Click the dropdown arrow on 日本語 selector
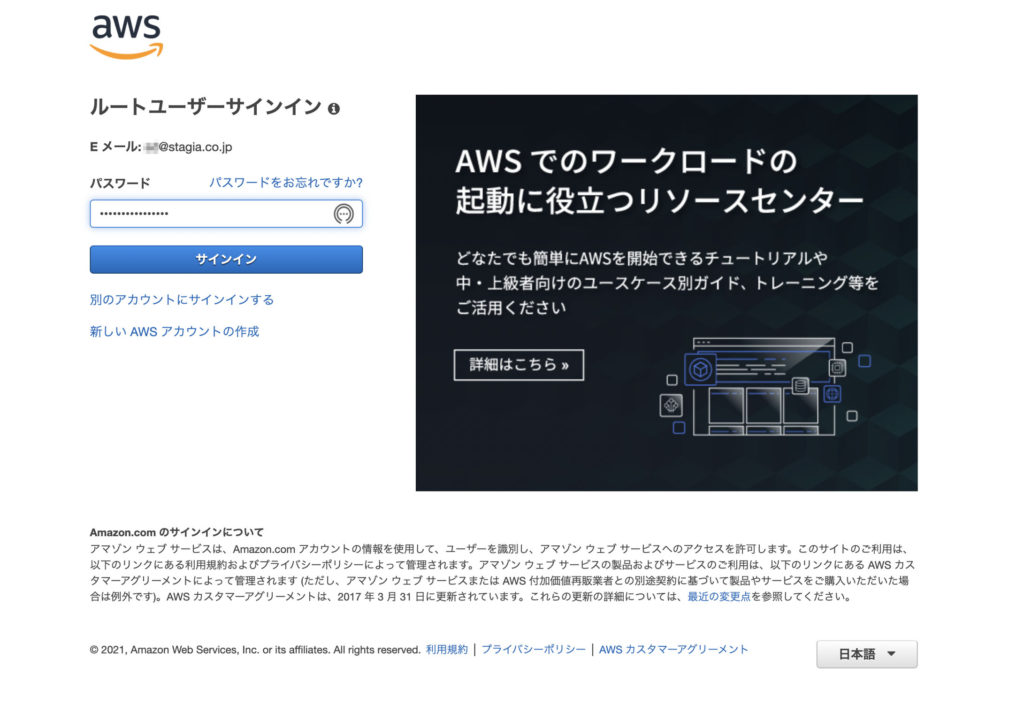Screen dimensions: 1024x706 click(891, 653)
